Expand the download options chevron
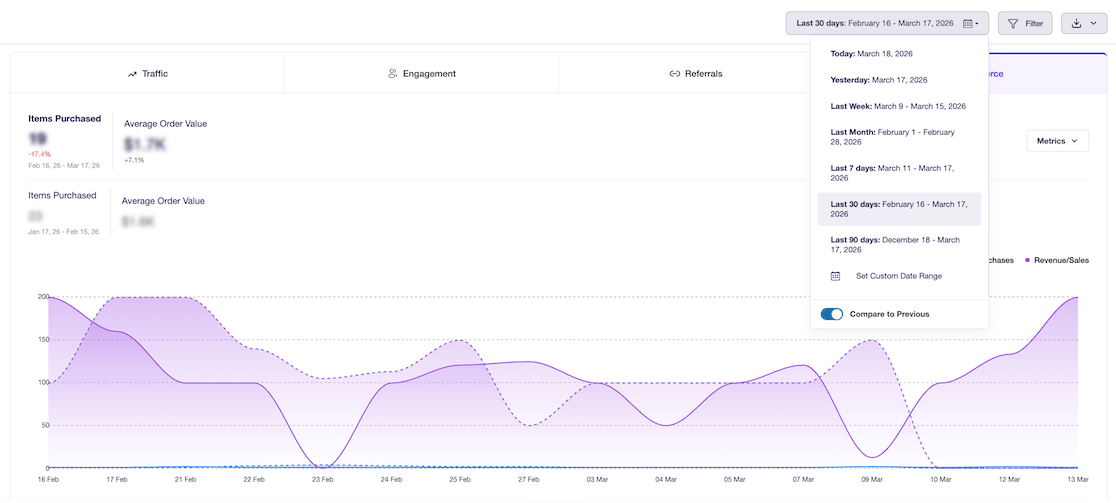Image resolution: width=1116 pixels, height=503 pixels. point(1094,23)
